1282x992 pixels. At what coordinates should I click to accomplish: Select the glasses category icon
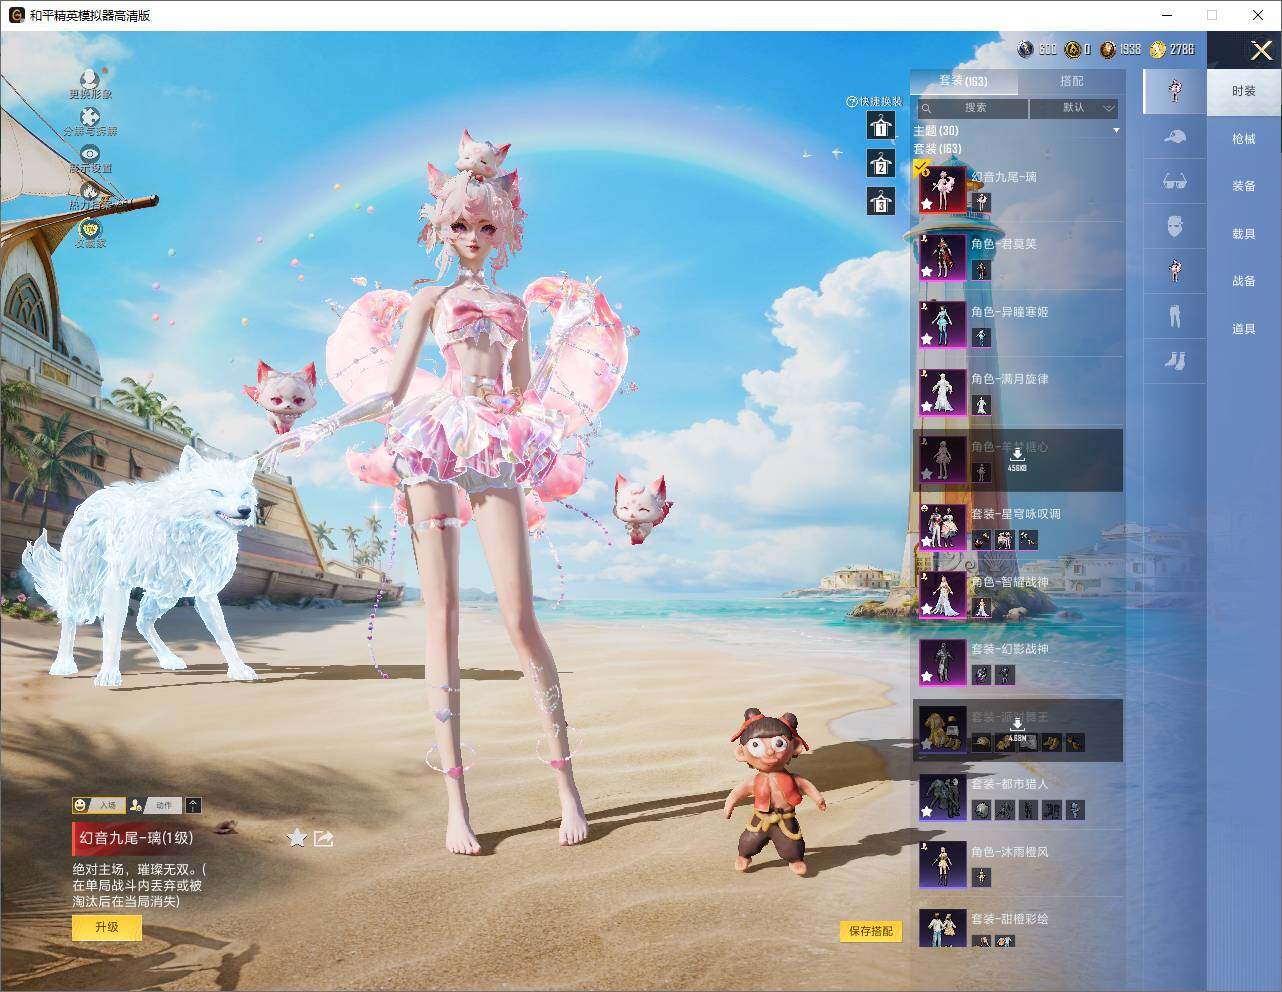point(1175,181)
